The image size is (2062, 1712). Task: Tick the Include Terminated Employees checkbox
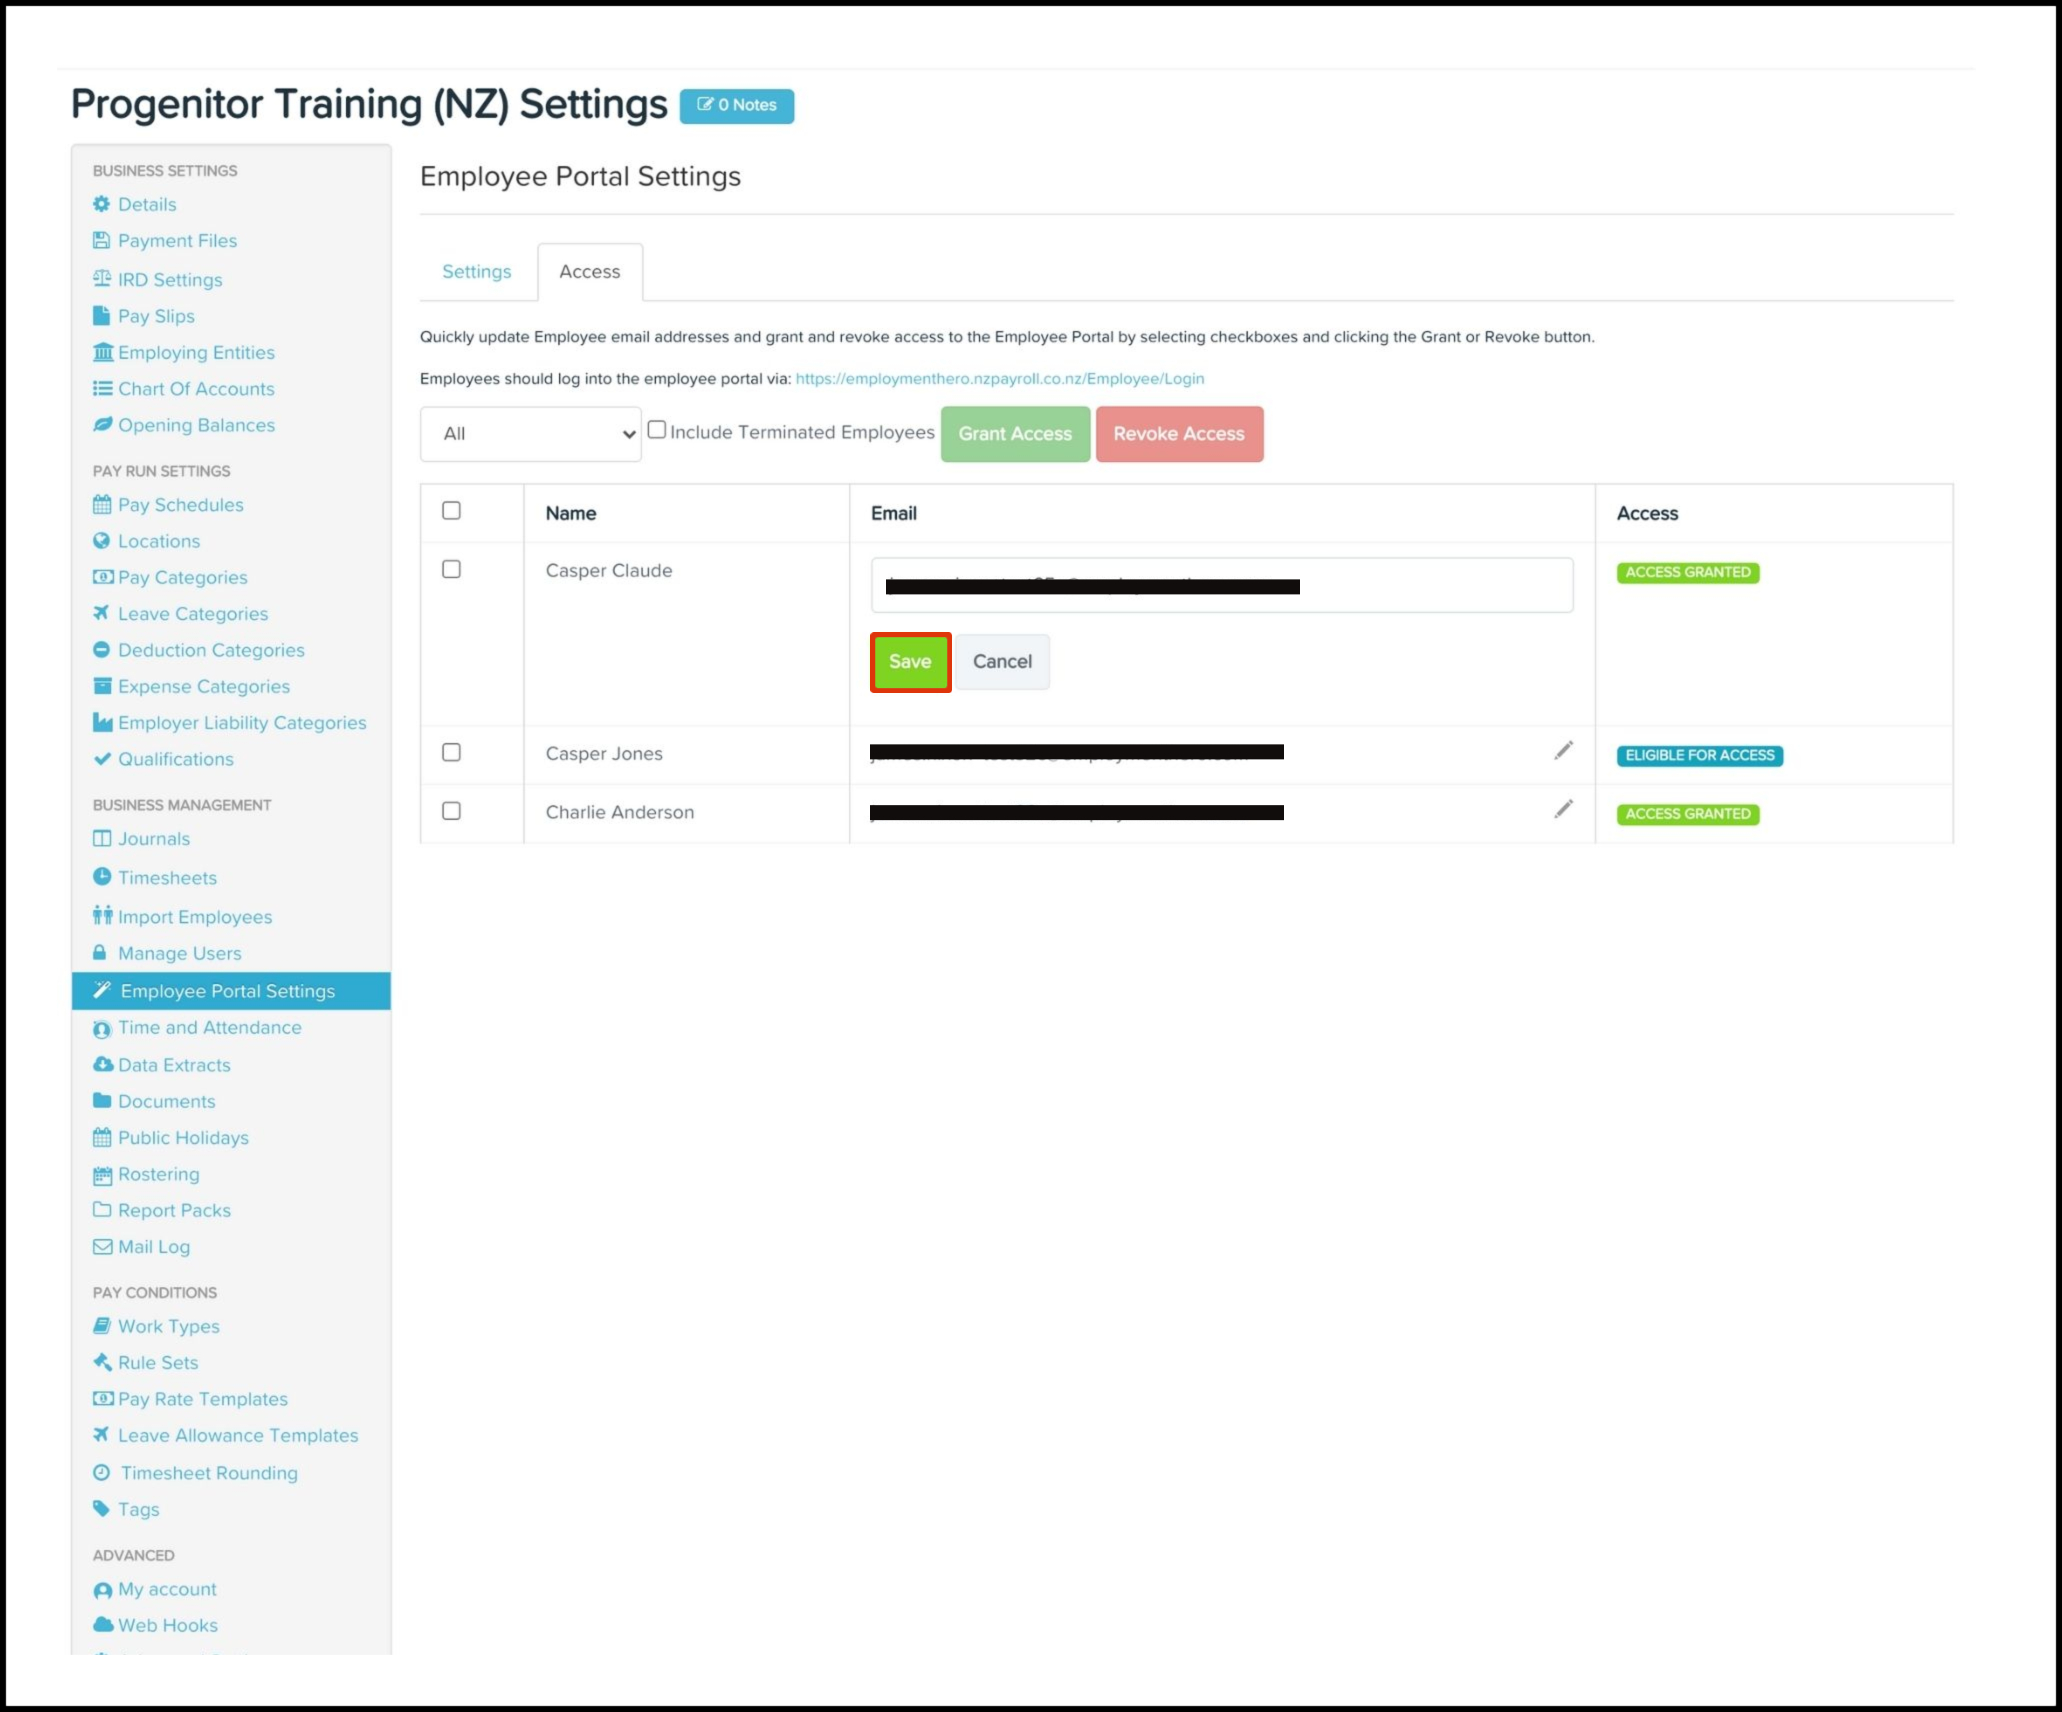(x=657, y=430)
